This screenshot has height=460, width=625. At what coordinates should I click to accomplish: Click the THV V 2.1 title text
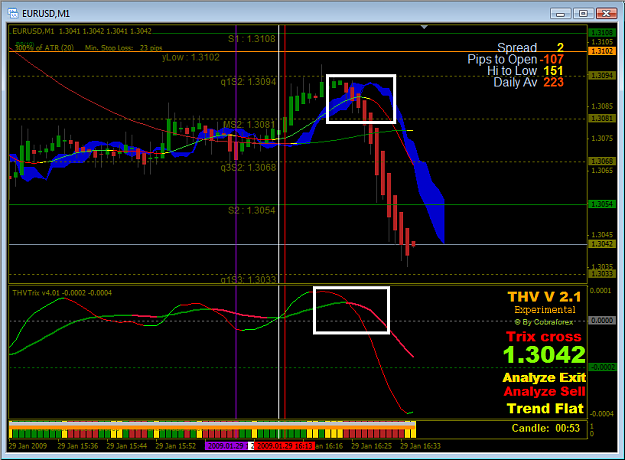(x=544, y=297)
